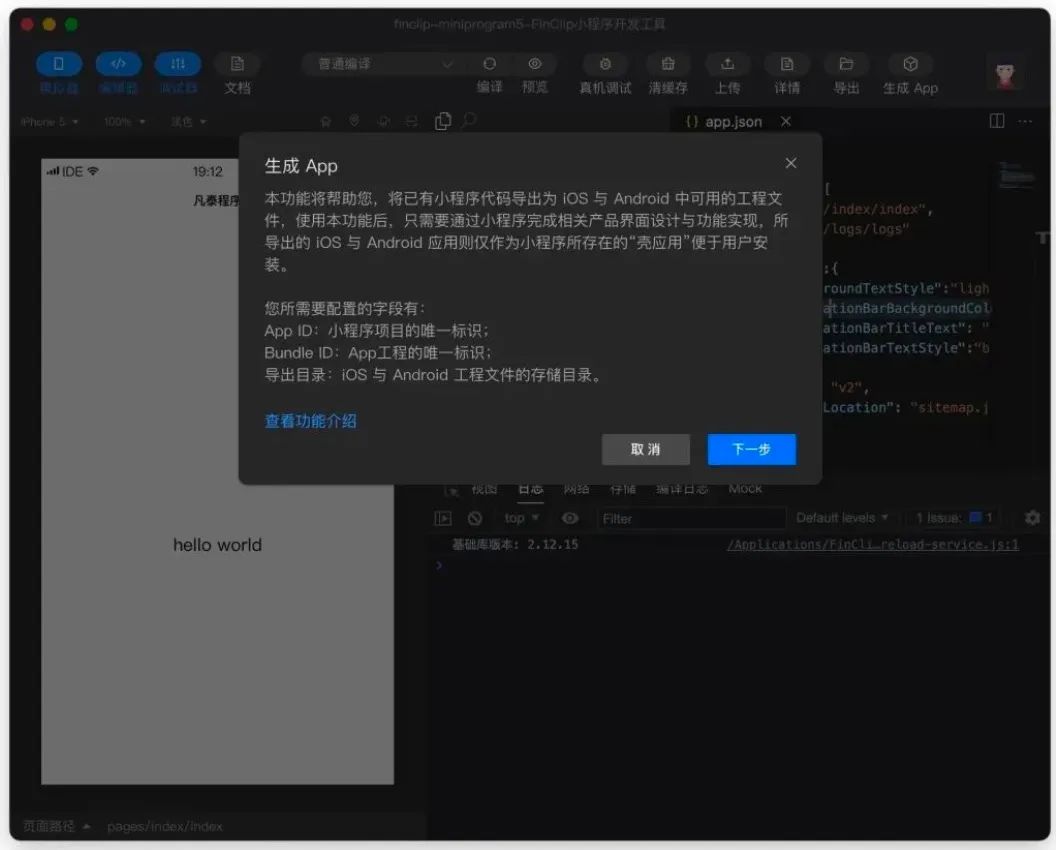This screenshot has height=850, width=1056.
Task: Click the 19:12 time in simulator
Action: click(207, 172)
